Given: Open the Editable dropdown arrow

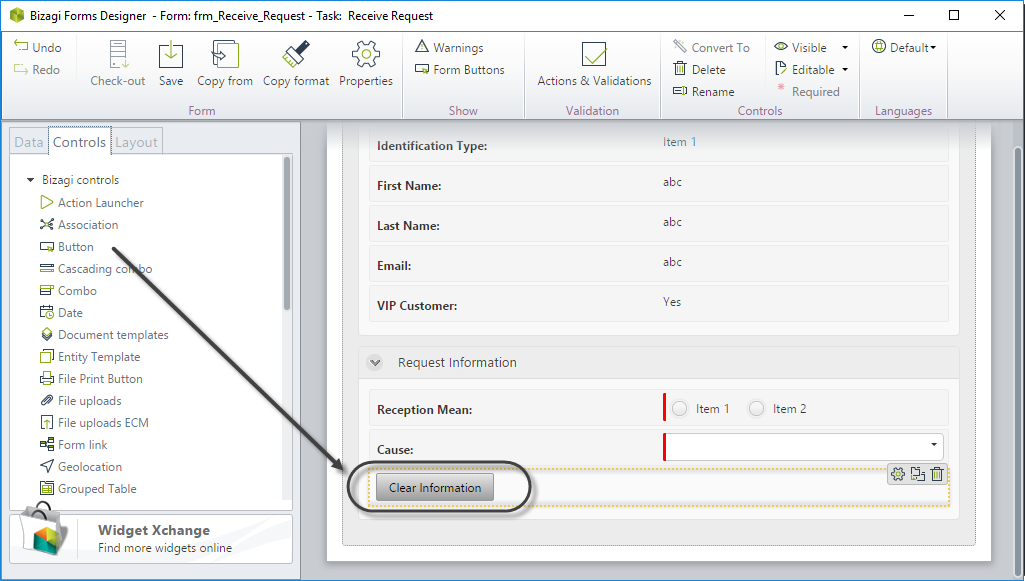Looking at the screenshot, I should (x=845, y=70).
